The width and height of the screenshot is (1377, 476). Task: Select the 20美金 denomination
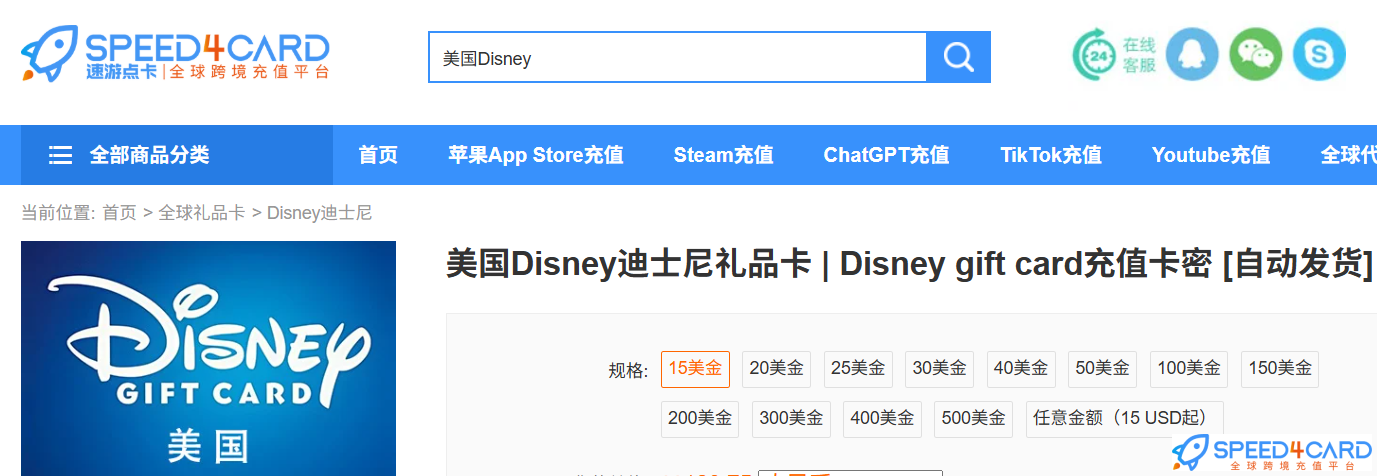click(x=777, y=369)
